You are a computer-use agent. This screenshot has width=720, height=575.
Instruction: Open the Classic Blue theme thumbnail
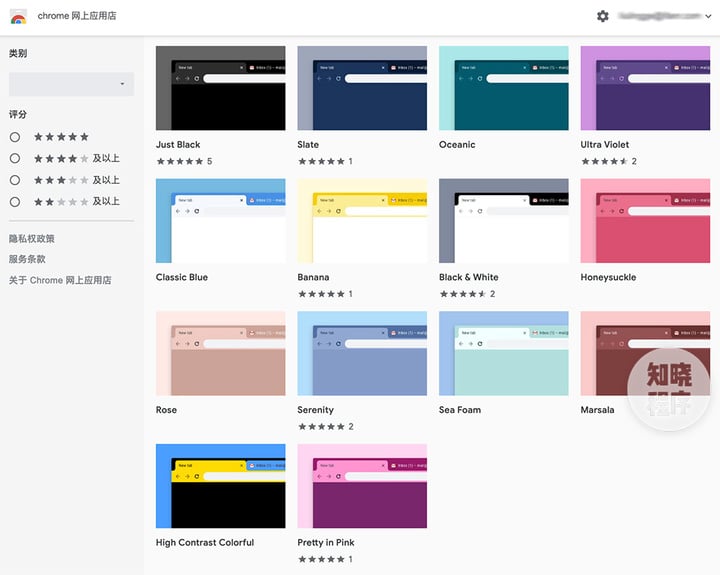tap(220, 220)
